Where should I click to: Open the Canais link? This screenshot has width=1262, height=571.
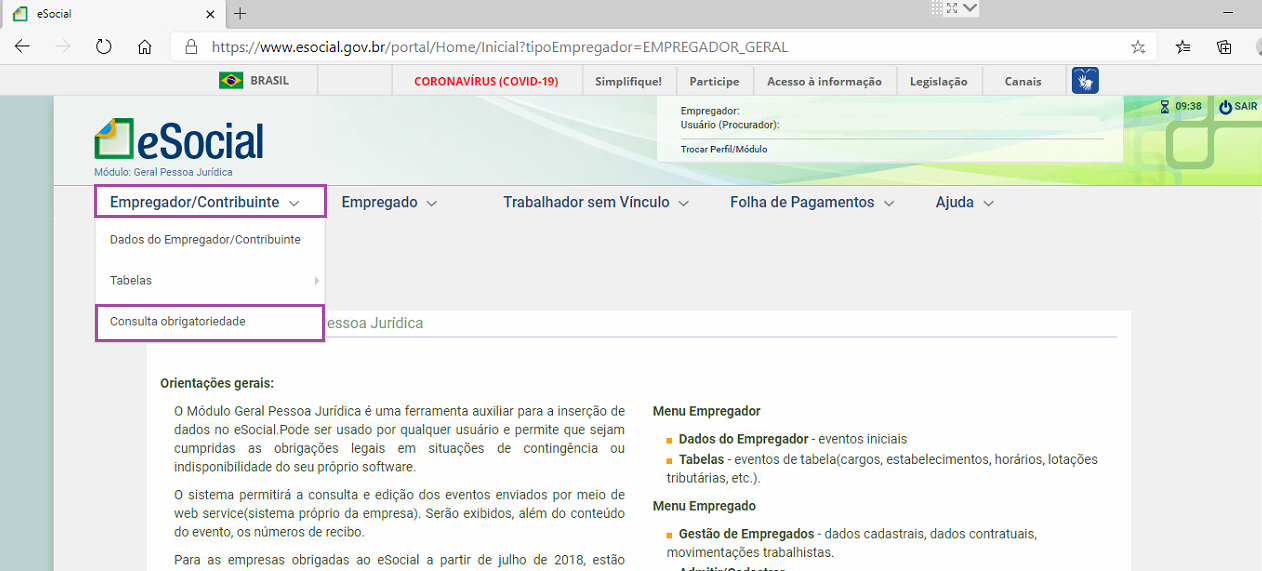coord(1023,81)
